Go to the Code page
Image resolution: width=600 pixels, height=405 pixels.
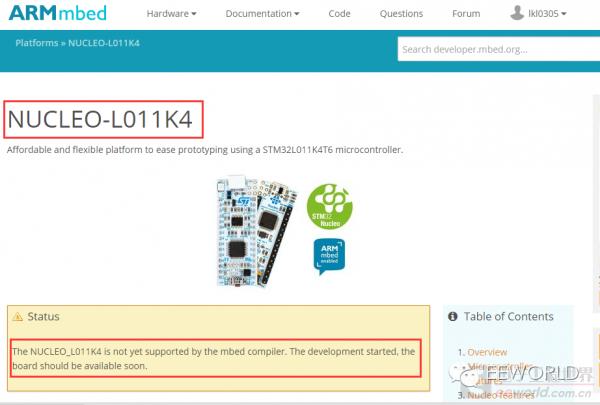point(339,13)
